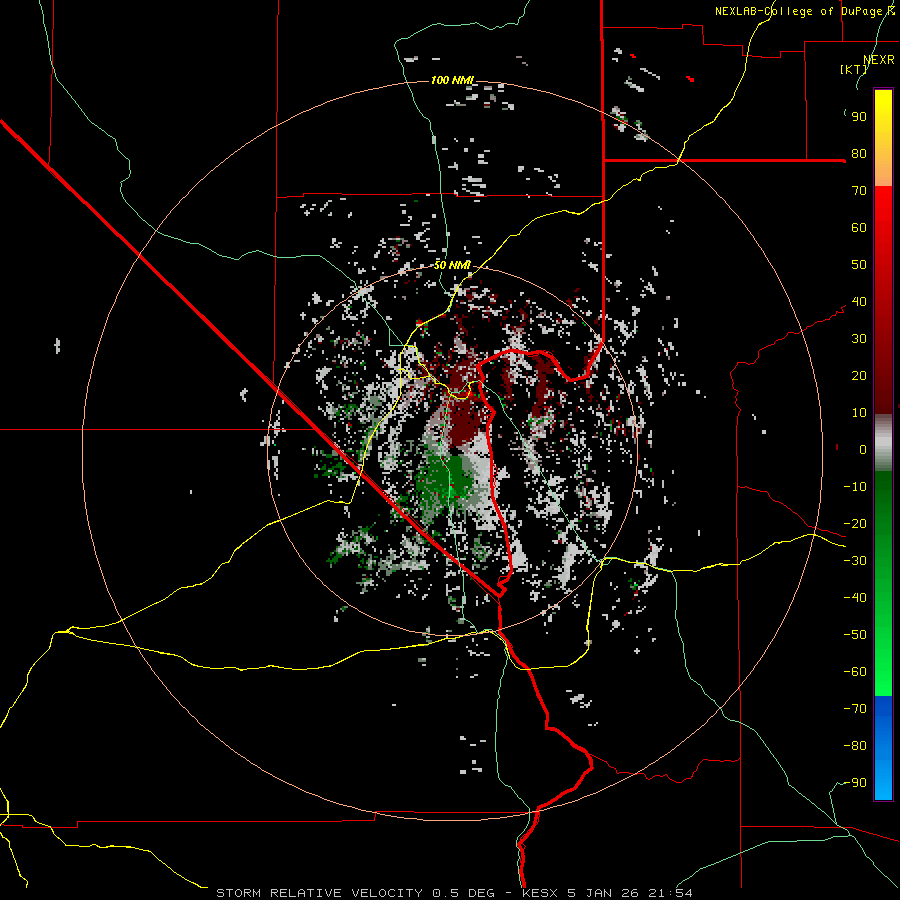Click the 100 NMI range ring label
The width and height of the screenshot is (900, 900).
coord(453,80)
